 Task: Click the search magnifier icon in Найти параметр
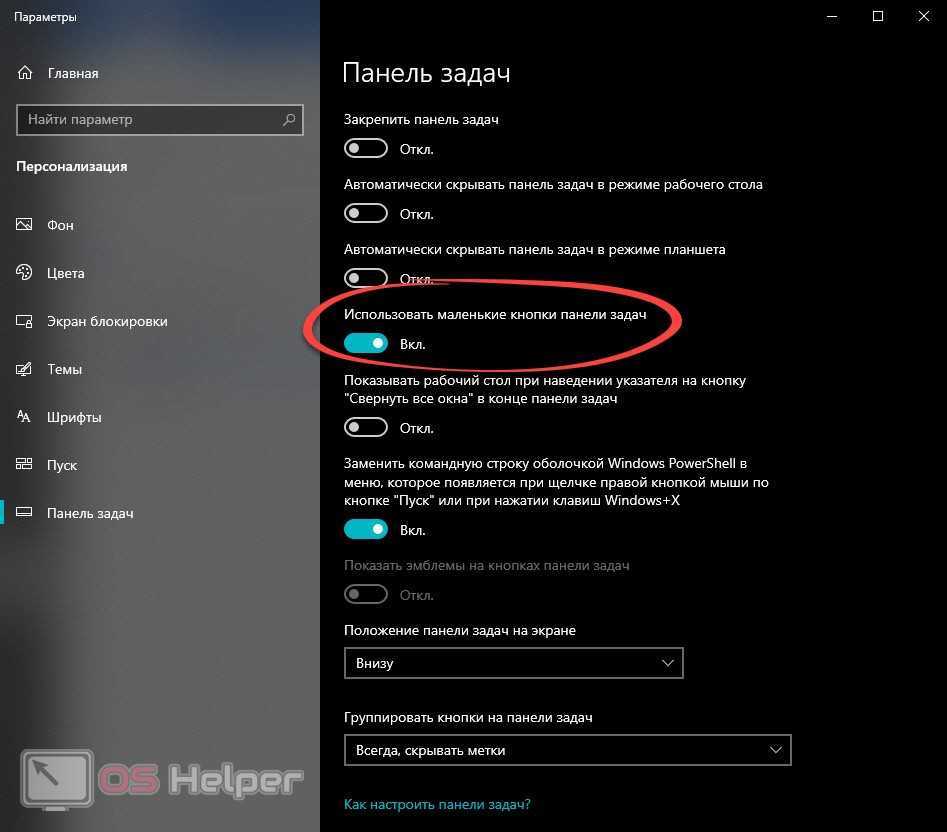(x=289, y=120)
